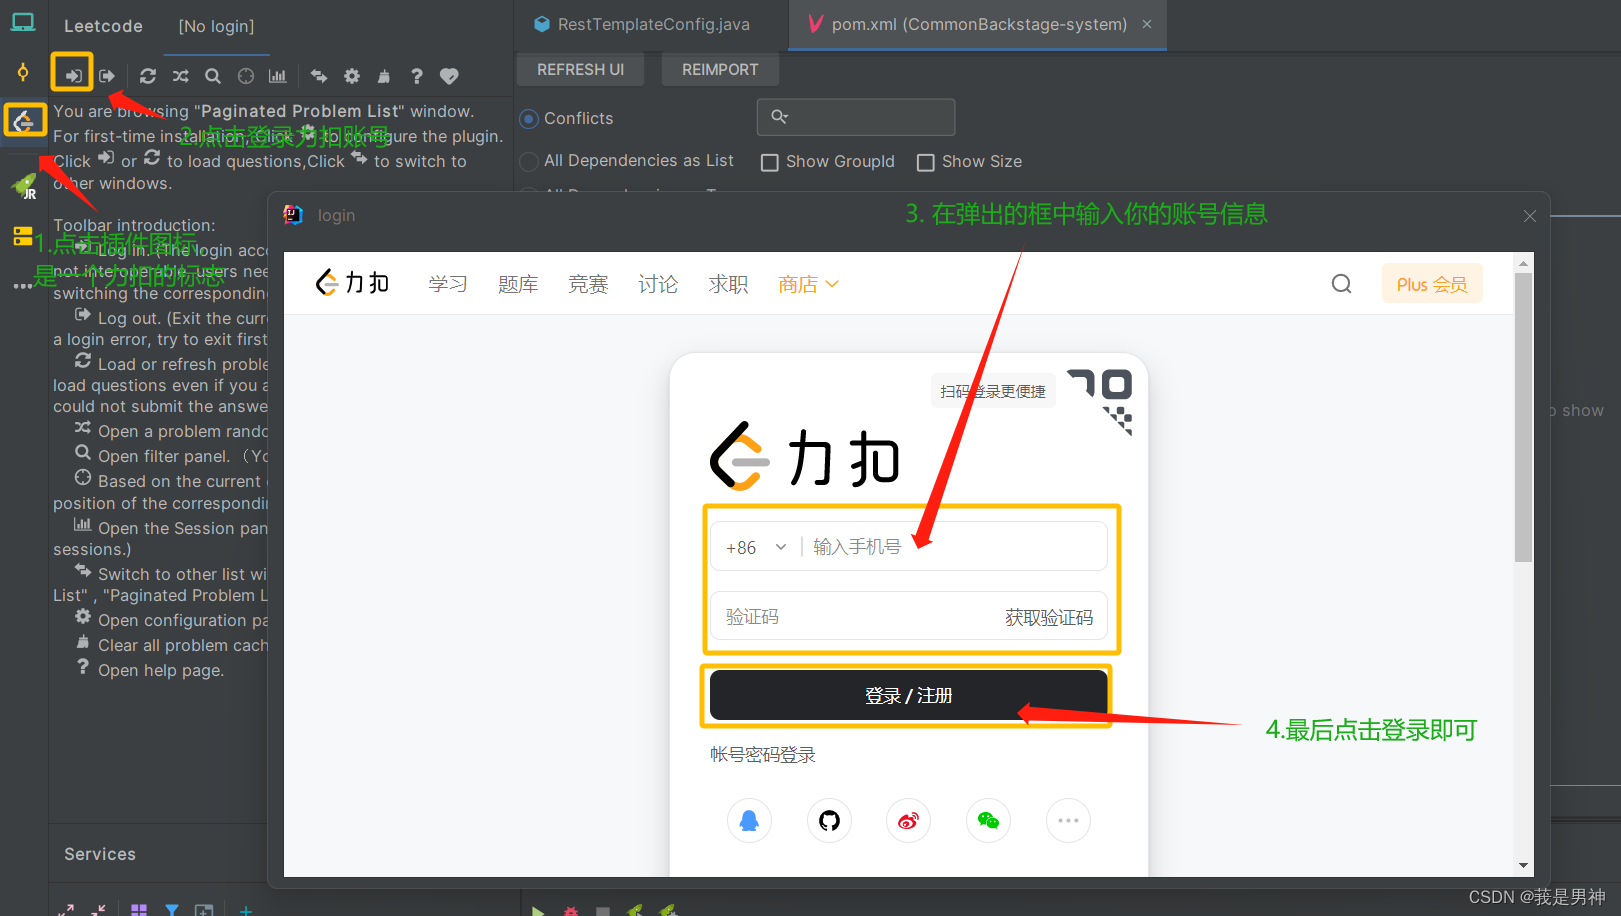Open the 竞赛 nav item
Screen dimensions: 1621x916
pos(588,285)
